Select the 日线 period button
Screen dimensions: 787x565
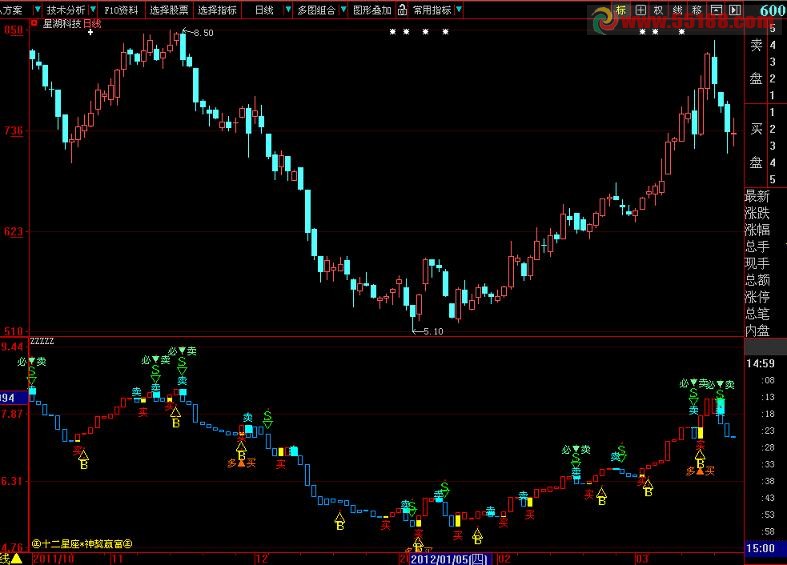[264, 10]
